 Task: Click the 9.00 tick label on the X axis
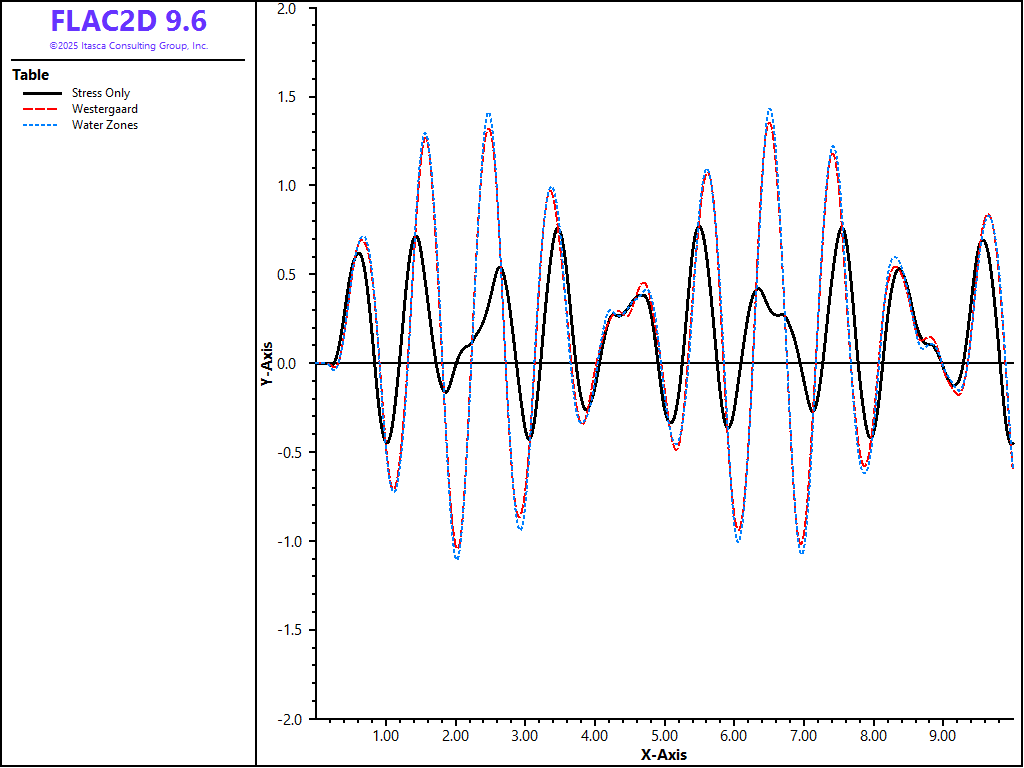tap(942, 736)
